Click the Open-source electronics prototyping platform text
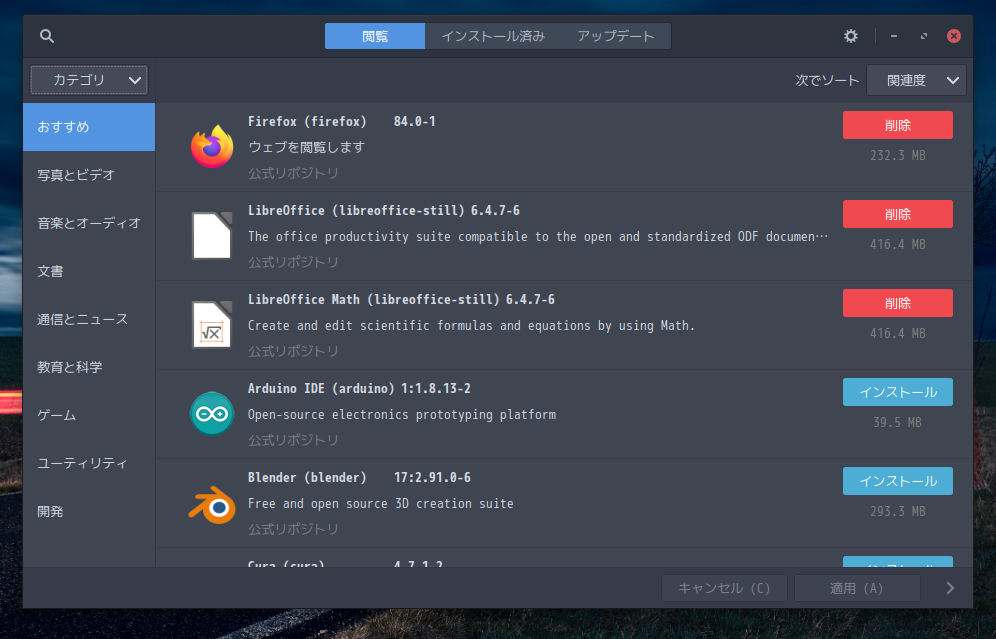The height and width of the screenshot is (639, 996). [x=402, y=415]
